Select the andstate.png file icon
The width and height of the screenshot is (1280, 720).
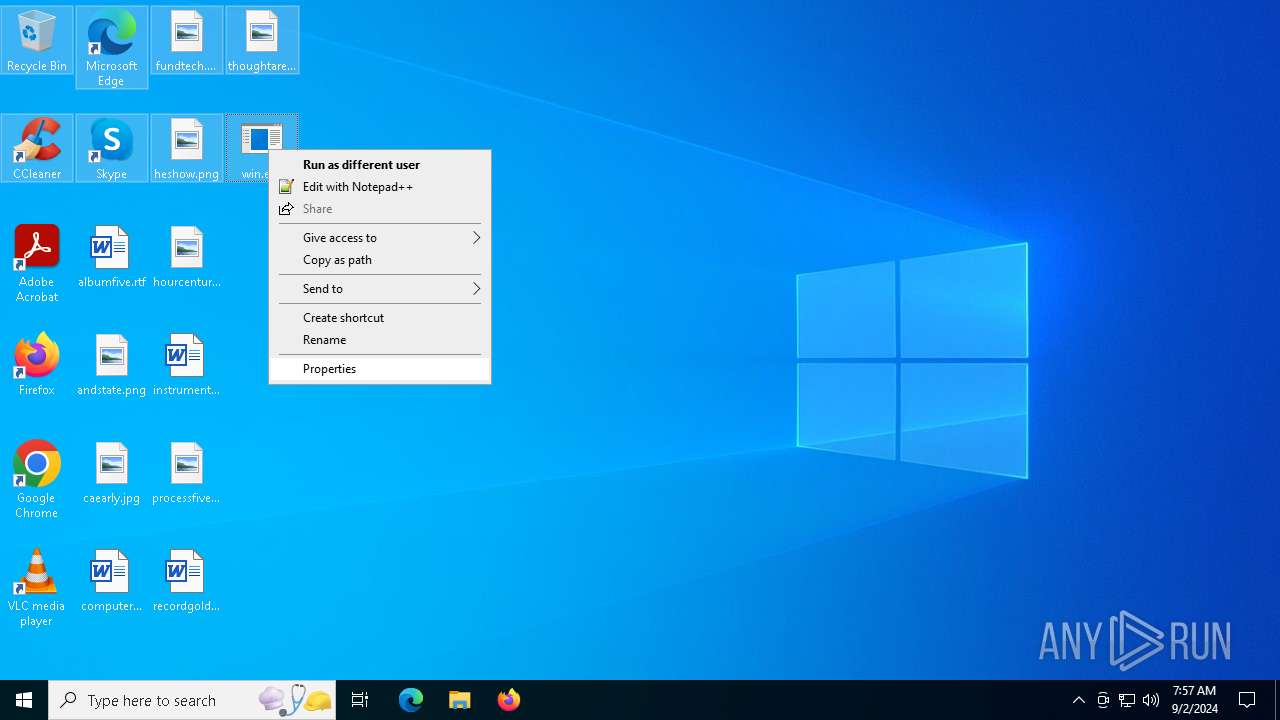pyautogui.click(x=111, y=365)
